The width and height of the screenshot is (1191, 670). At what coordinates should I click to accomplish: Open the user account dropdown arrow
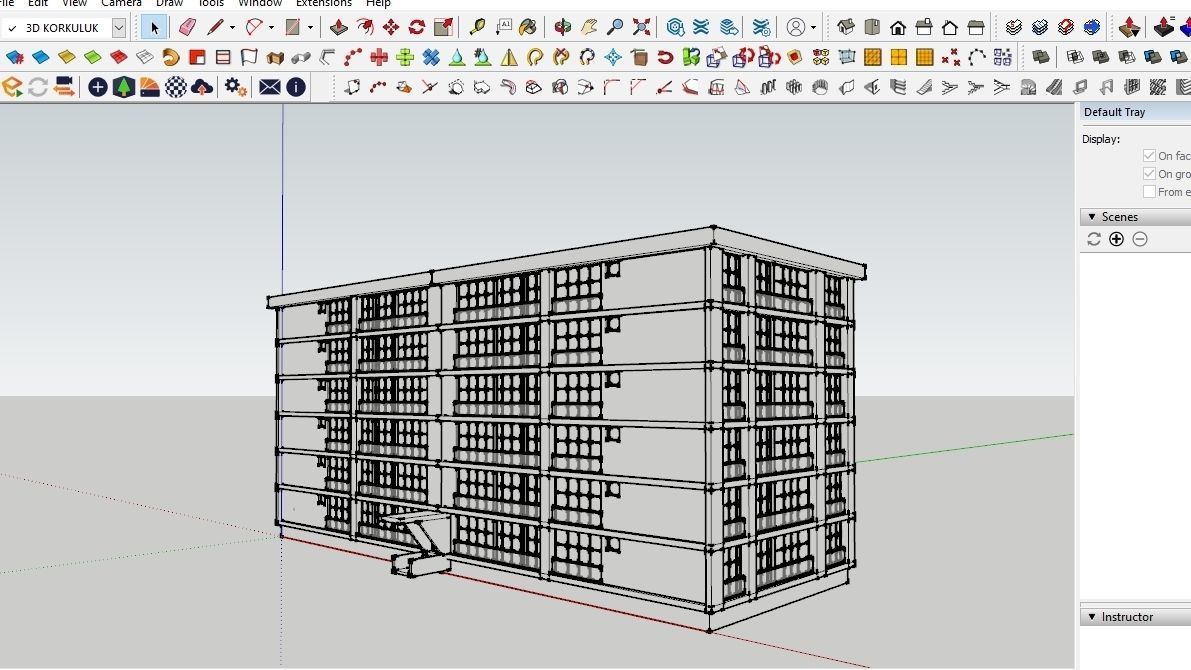click(x=813, y=28)
